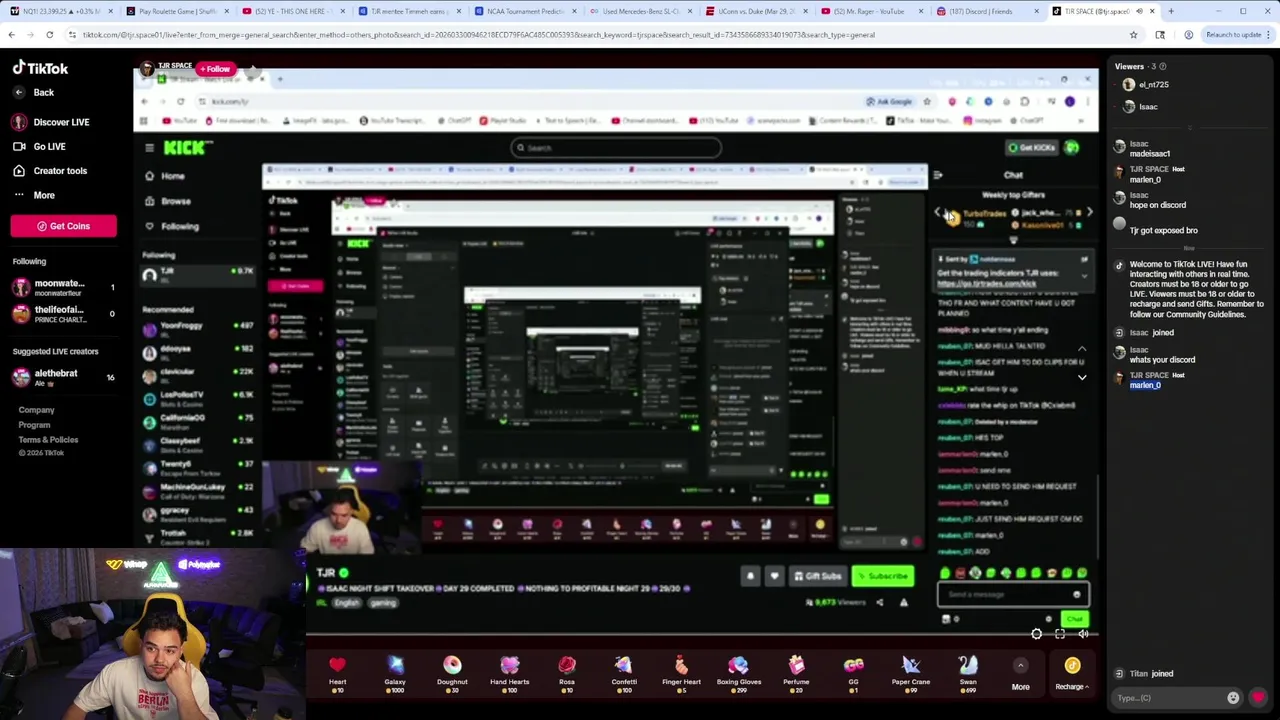Click the green Subscribe button in Kick stream
Screen dimensions: 1280x720
point(882,576)
